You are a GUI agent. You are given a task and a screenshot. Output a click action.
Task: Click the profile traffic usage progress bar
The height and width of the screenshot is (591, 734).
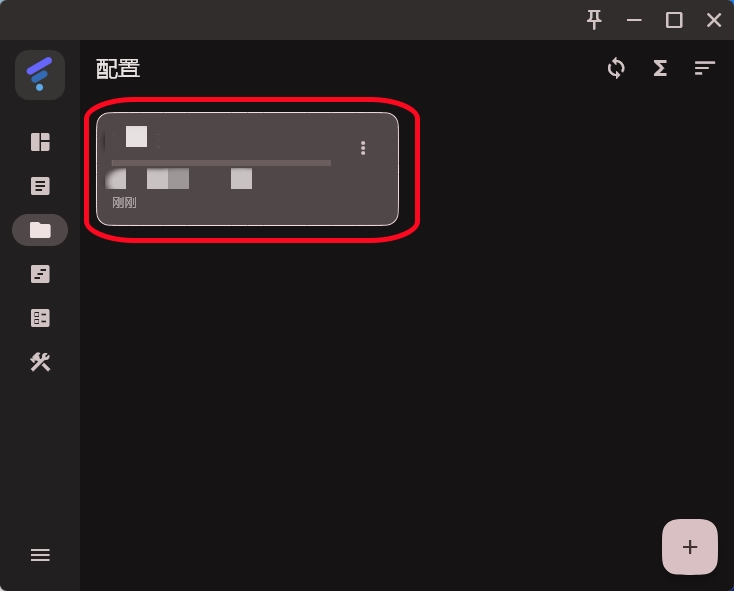point(221,163)
